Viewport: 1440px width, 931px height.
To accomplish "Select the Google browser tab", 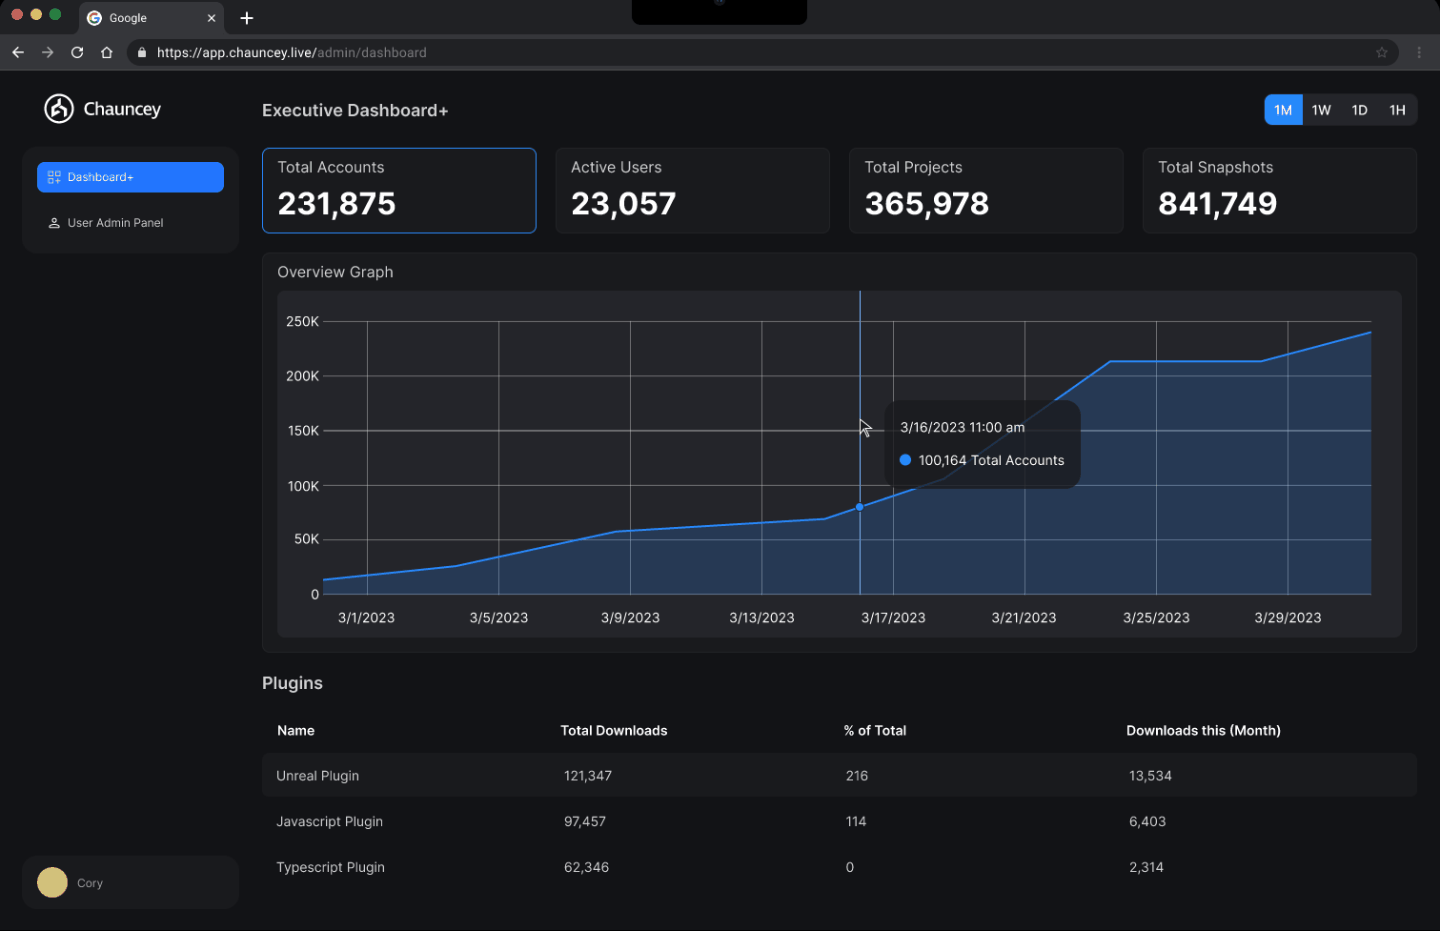I will click(x=152, y=18).
